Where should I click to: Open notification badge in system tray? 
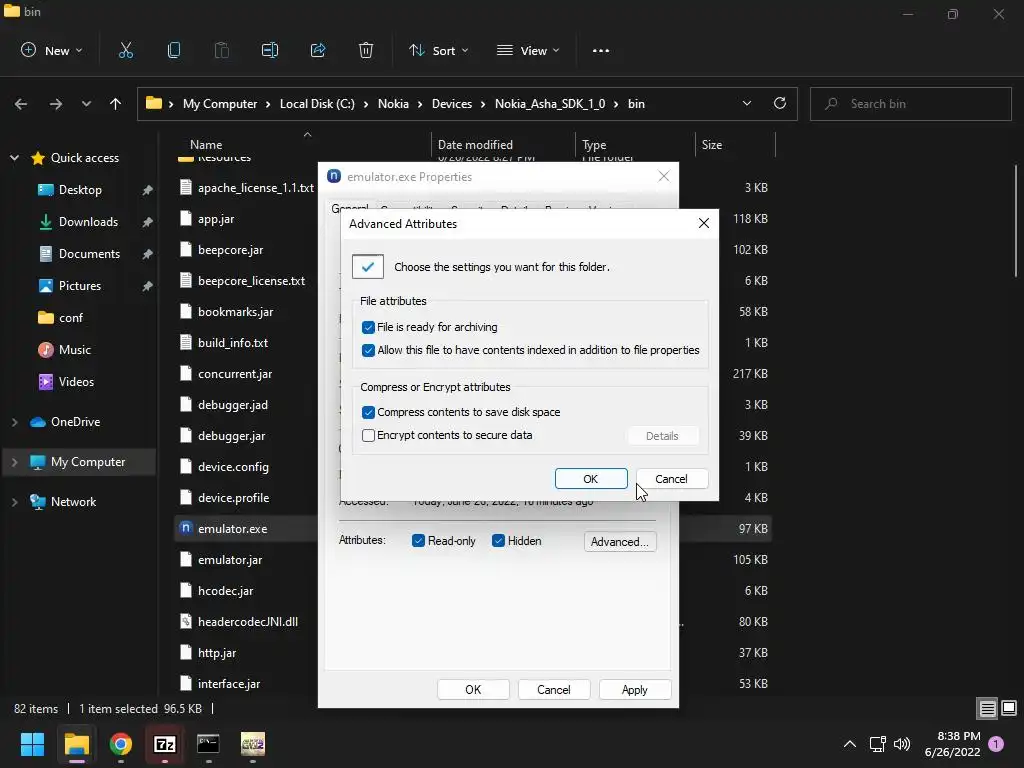[x=996, y=744]
